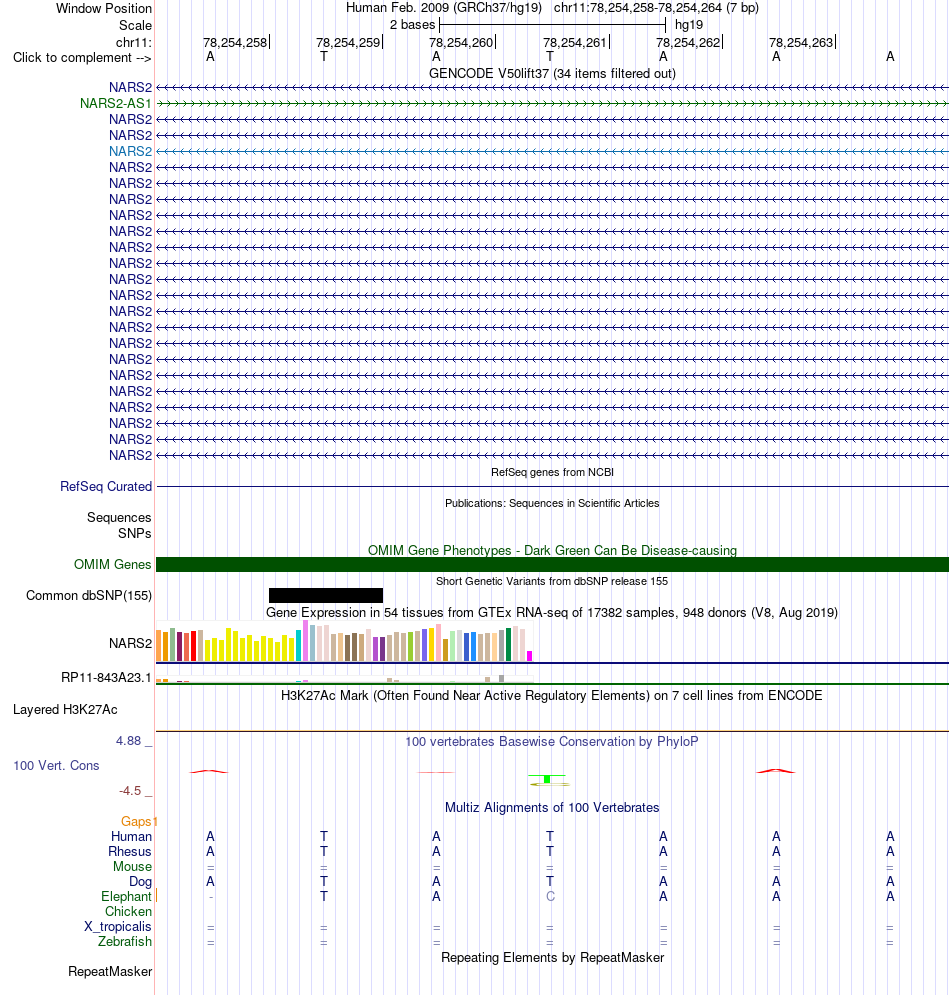Viewport: 950px width, 995px height.
Task: Click the Zebrafish species label
Action: 125,941
